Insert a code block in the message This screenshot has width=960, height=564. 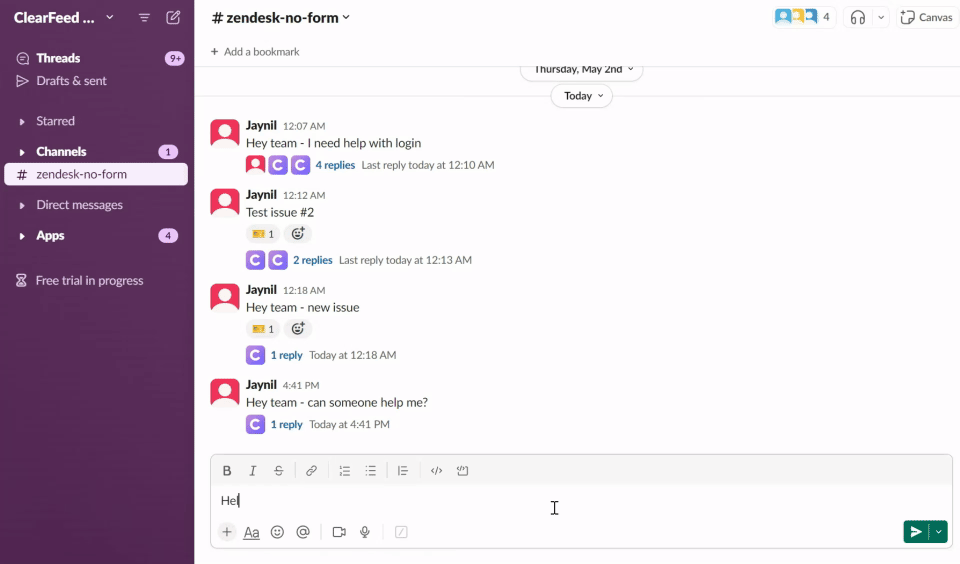coord(463,471)
